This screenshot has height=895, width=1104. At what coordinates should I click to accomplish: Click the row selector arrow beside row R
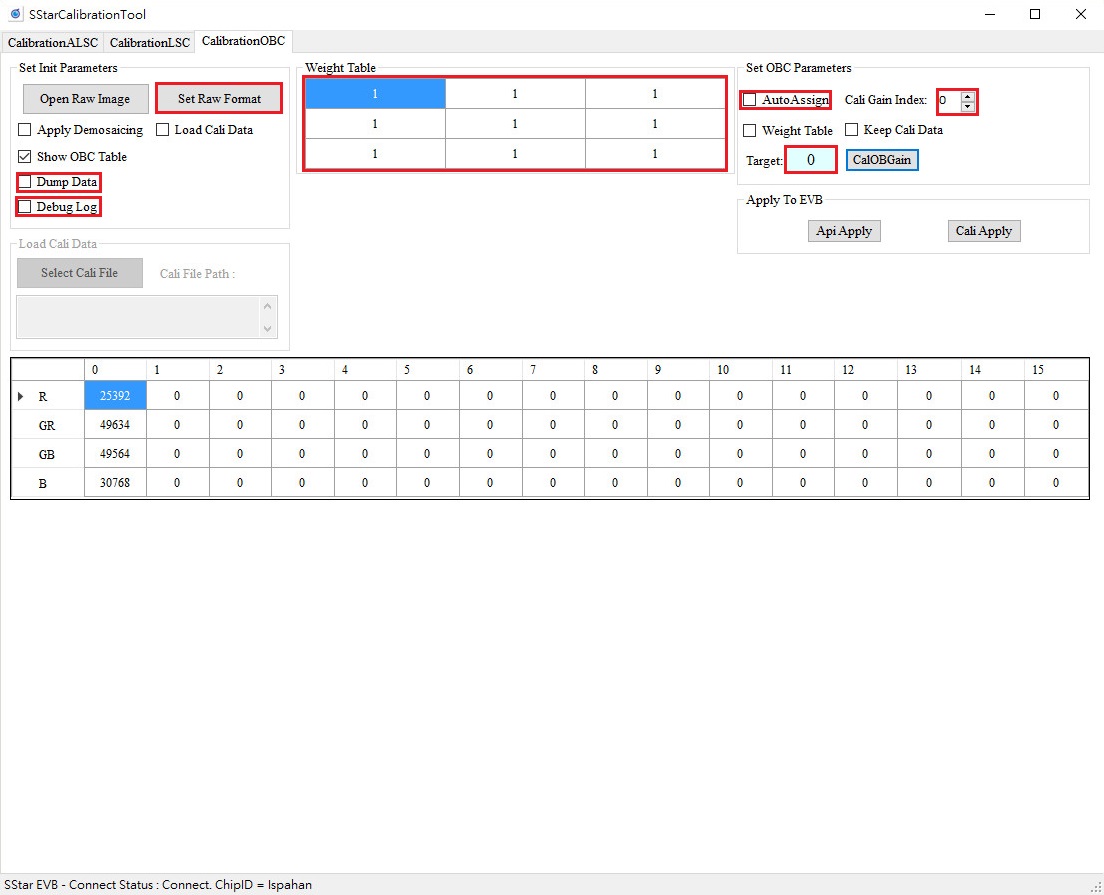click(x=19, y=395)
